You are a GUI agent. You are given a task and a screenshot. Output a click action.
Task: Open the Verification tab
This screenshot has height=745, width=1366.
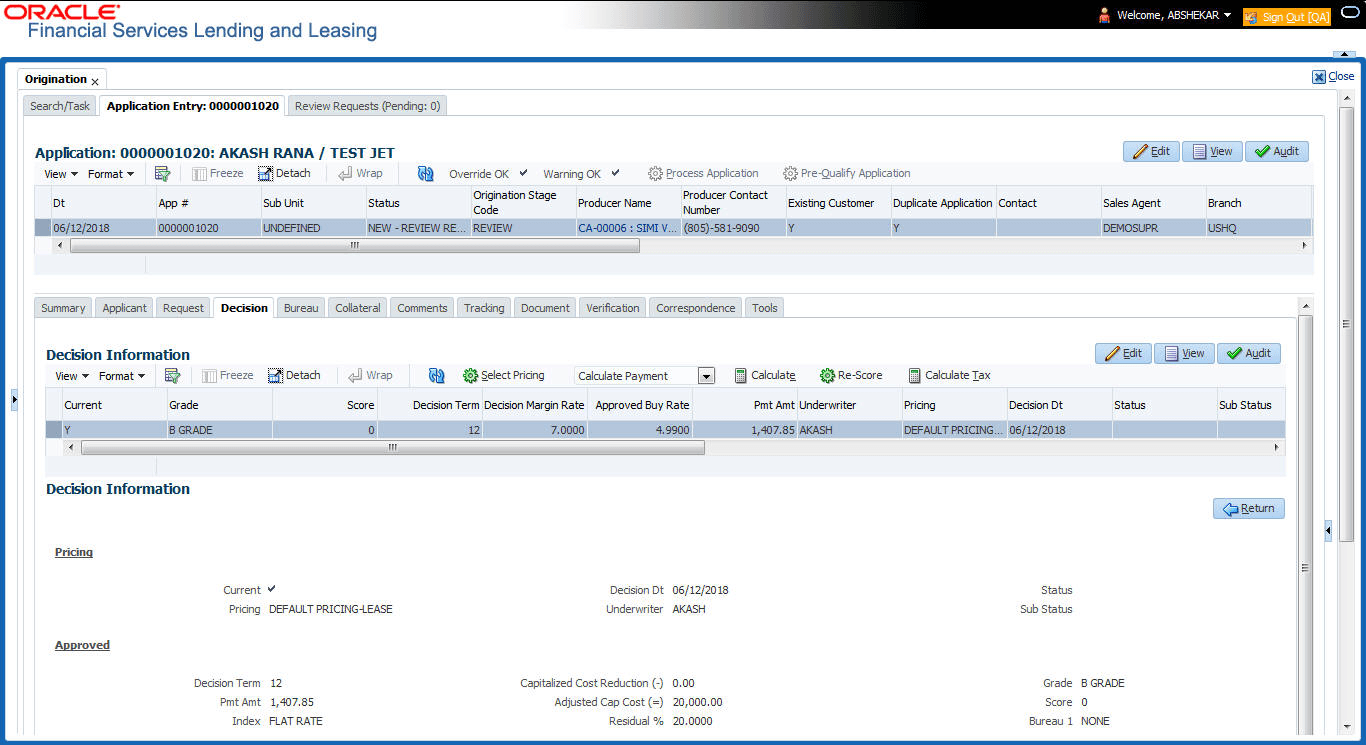[613, 308]
